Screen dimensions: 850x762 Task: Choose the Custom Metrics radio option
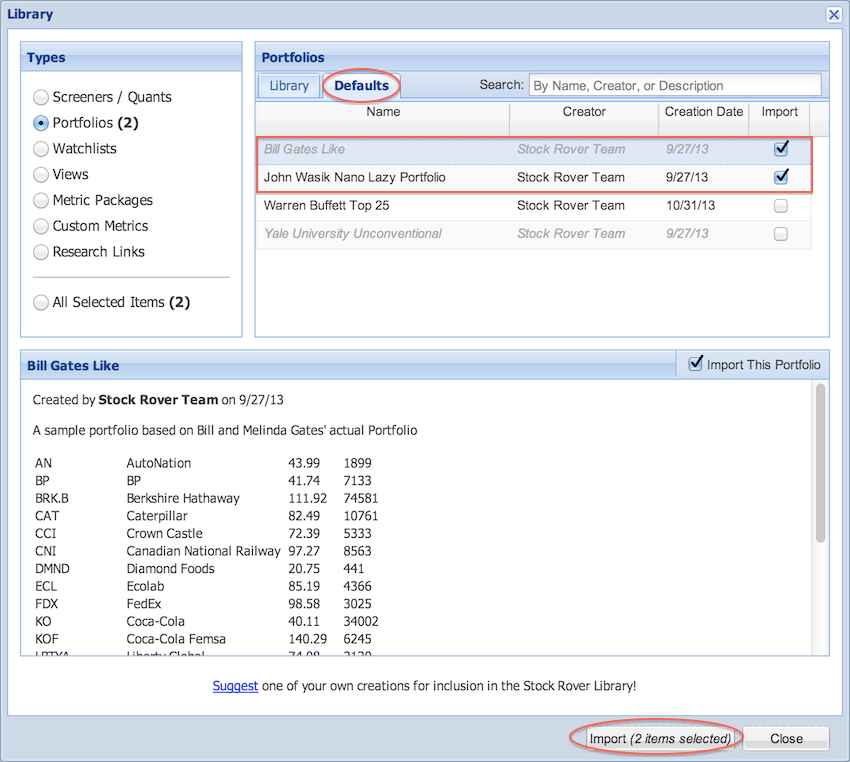(x=41, y=226)
